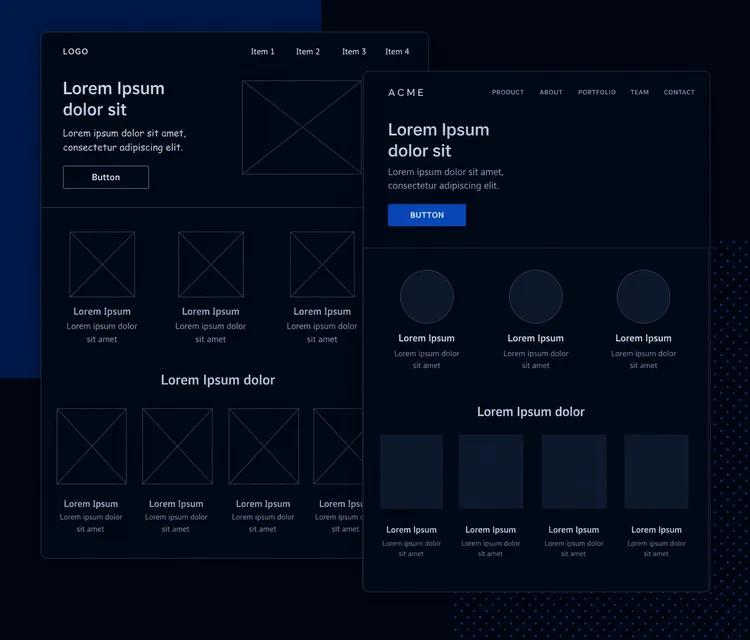Click the 'Lorem Ipsum dolor sit' hero title in the ACME window

(439, 140)
